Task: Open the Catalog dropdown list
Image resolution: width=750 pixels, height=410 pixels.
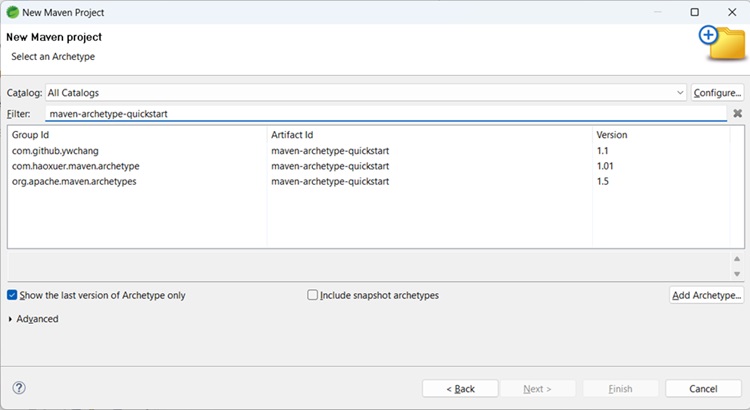Action: [x=680, y=93]
